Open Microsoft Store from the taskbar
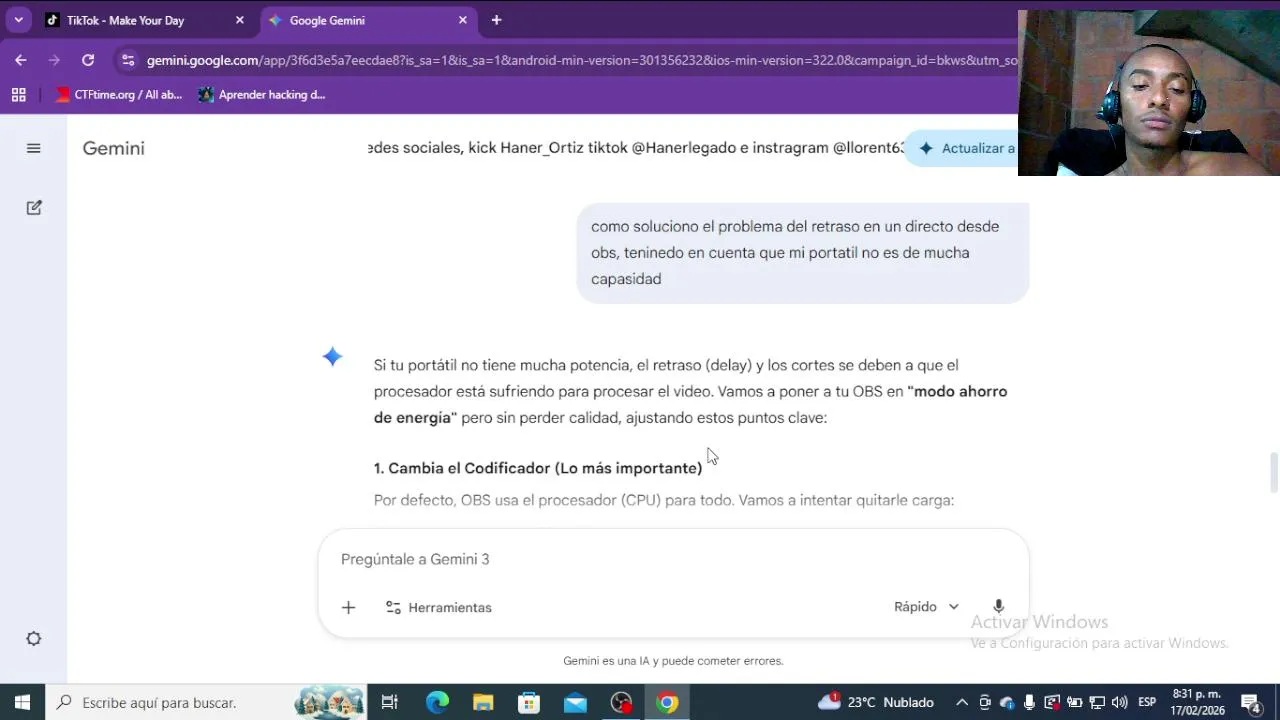The image size is (1280, 720). (x=529, y=702)
